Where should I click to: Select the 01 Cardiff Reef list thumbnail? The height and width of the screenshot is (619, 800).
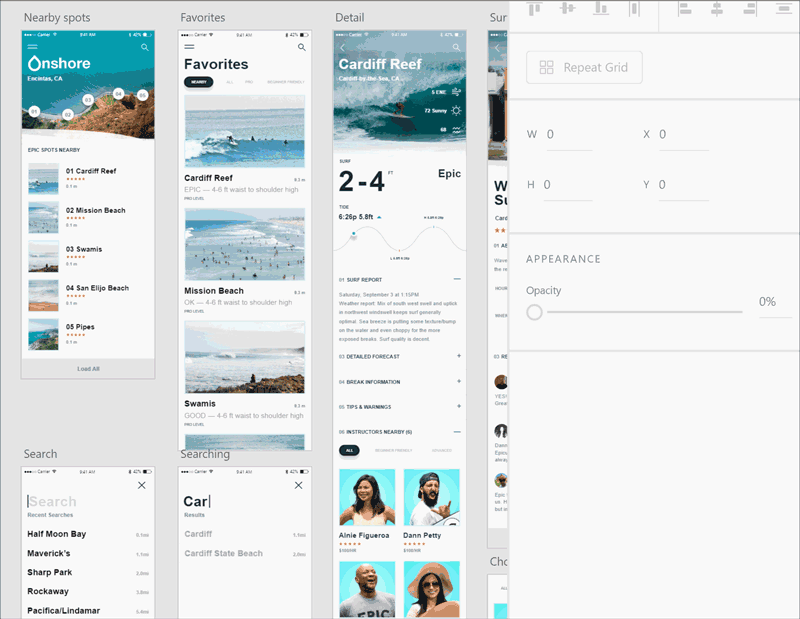[x=43, y=179]
